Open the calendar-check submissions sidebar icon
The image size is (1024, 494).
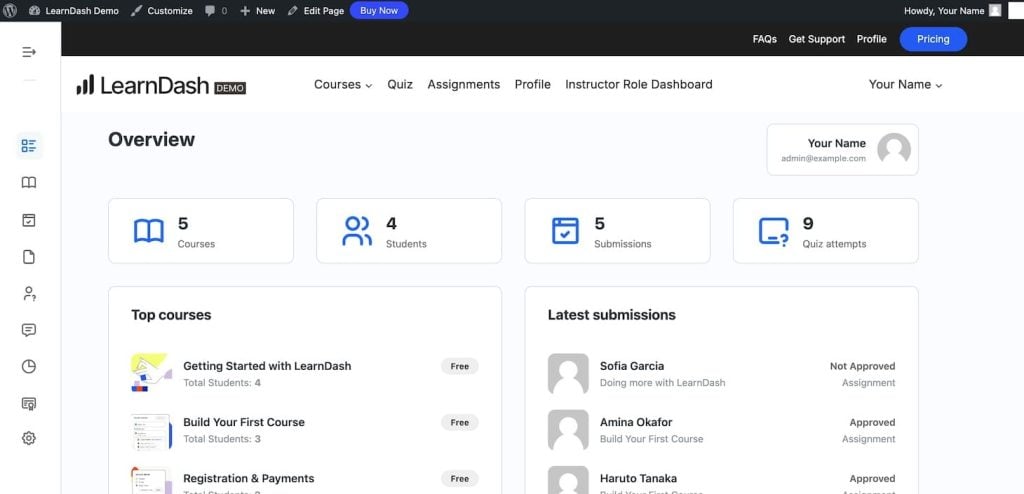point(29,220)
